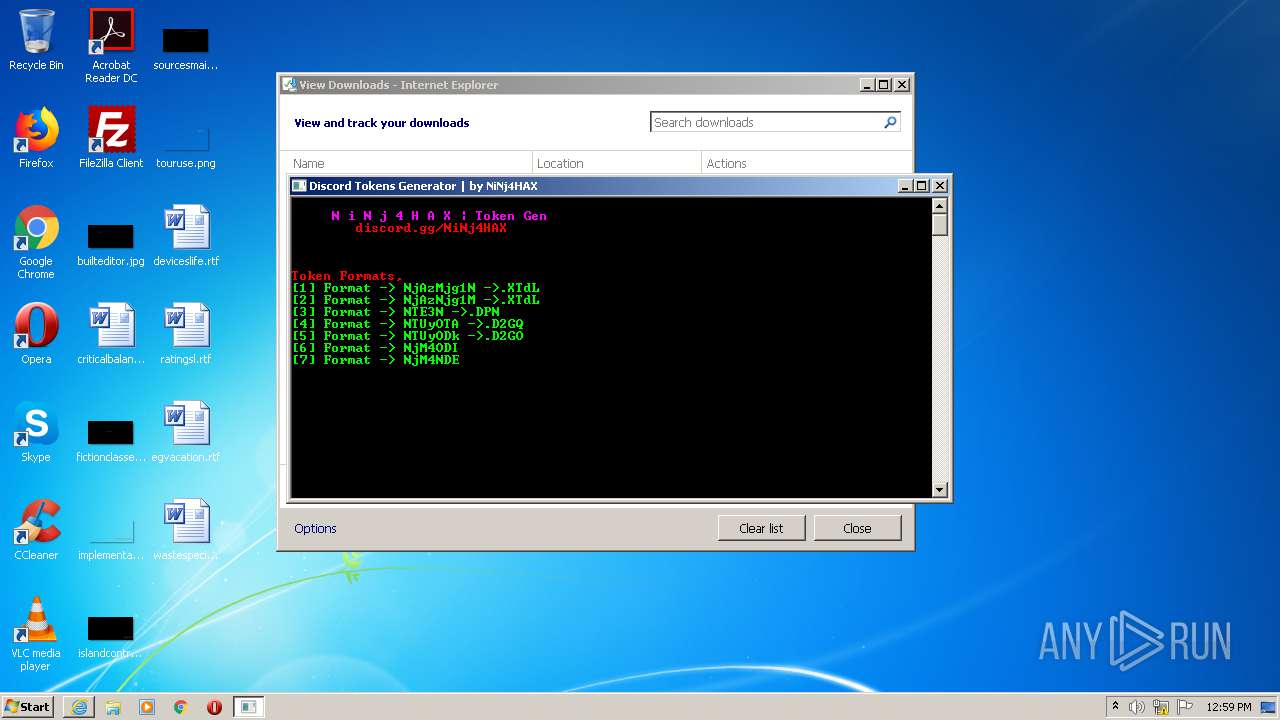Viewport: 1280px width, 720px height.
Task: Open criticalbalan document icon
Action: (x=111, y=334)
